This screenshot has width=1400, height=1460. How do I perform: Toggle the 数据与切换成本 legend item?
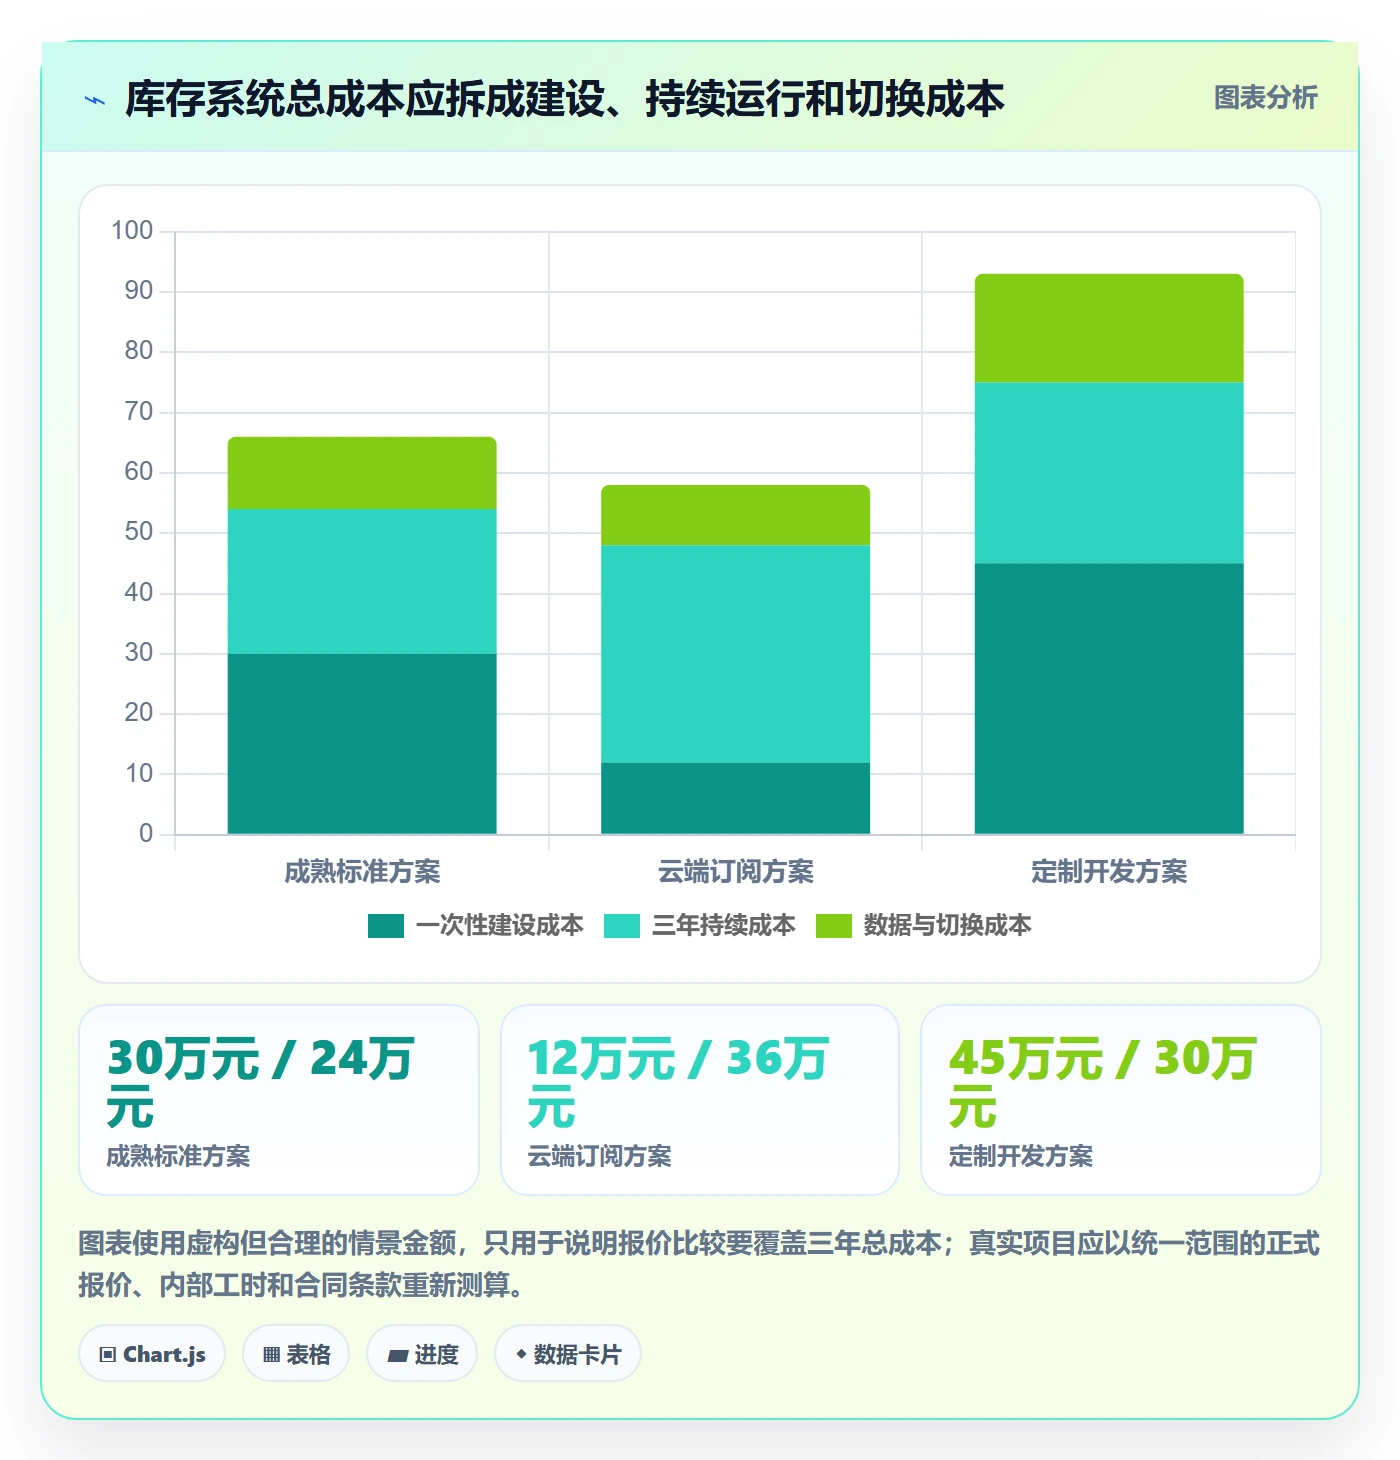pyautogui.click(x=923, y=926)
